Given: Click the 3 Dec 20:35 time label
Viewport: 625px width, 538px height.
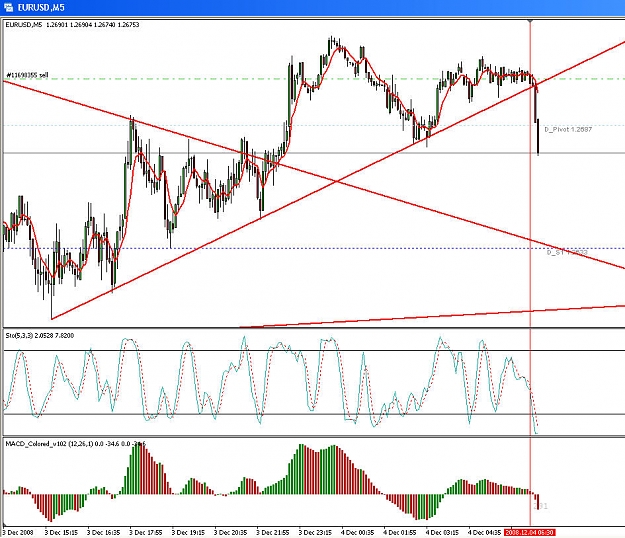Looking at the screenshot, I should 230,532.
